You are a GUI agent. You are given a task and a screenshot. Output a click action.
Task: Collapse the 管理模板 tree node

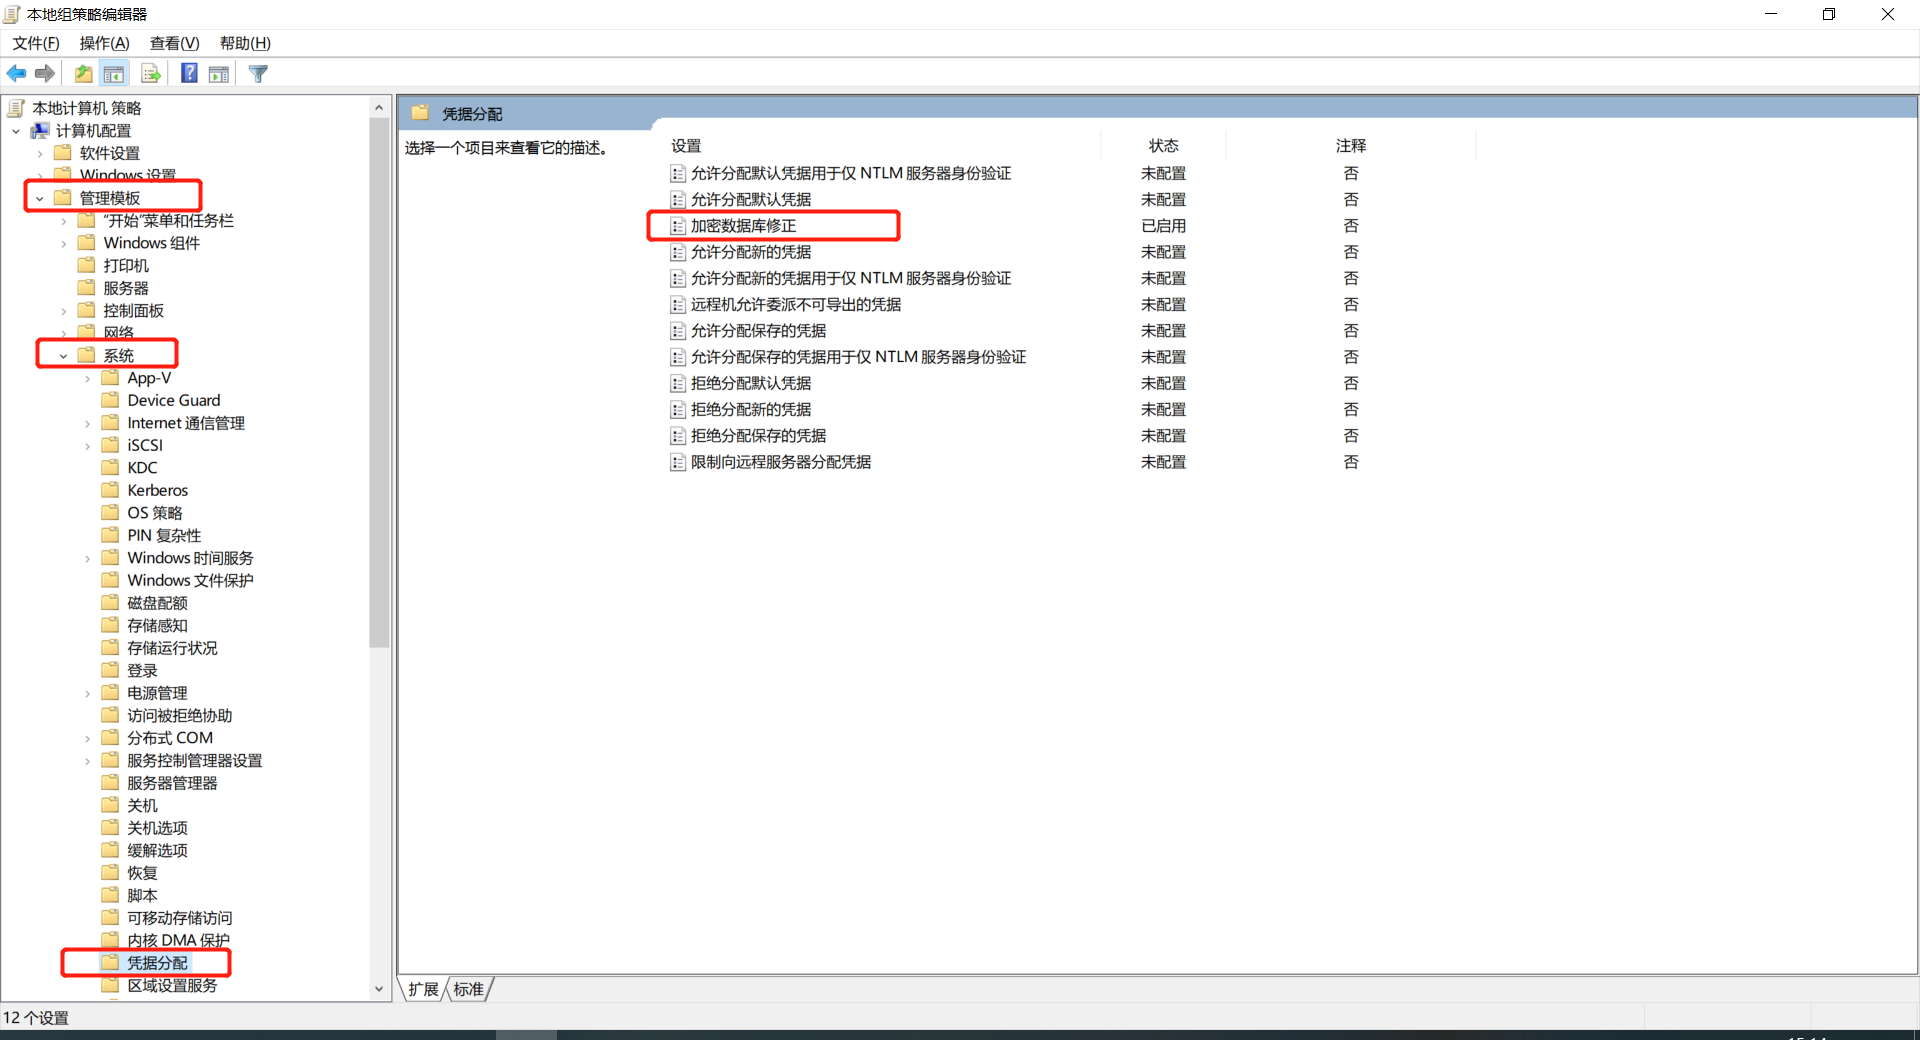[x=40, y=197]
